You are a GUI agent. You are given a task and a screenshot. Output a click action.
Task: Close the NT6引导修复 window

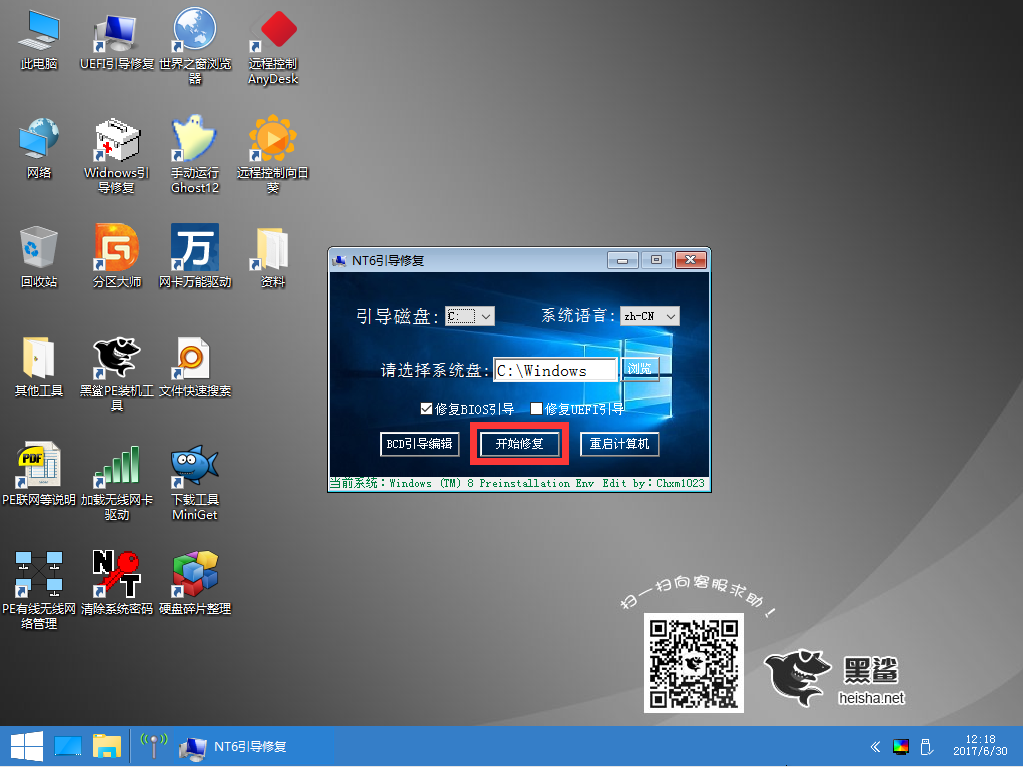pos(690,260)
